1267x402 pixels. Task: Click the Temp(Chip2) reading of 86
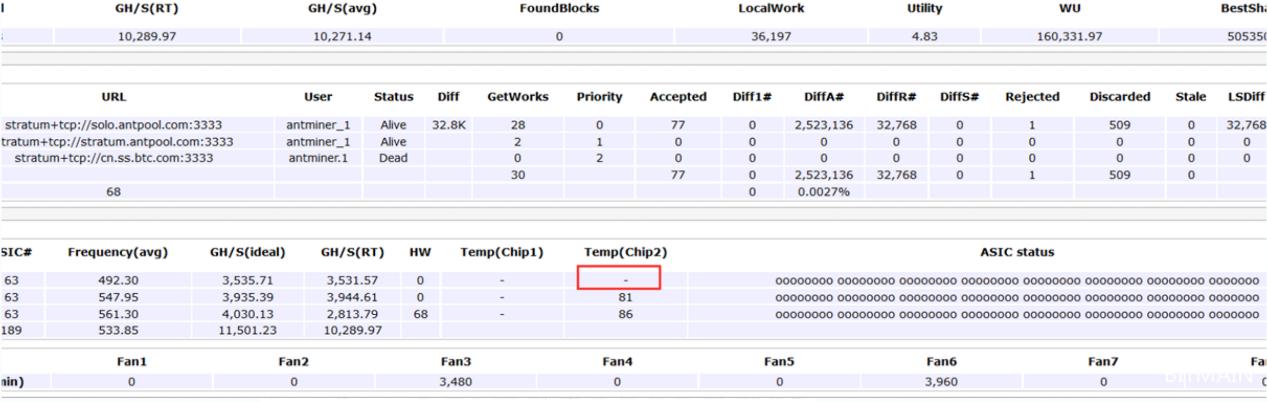tap(625, 313)
